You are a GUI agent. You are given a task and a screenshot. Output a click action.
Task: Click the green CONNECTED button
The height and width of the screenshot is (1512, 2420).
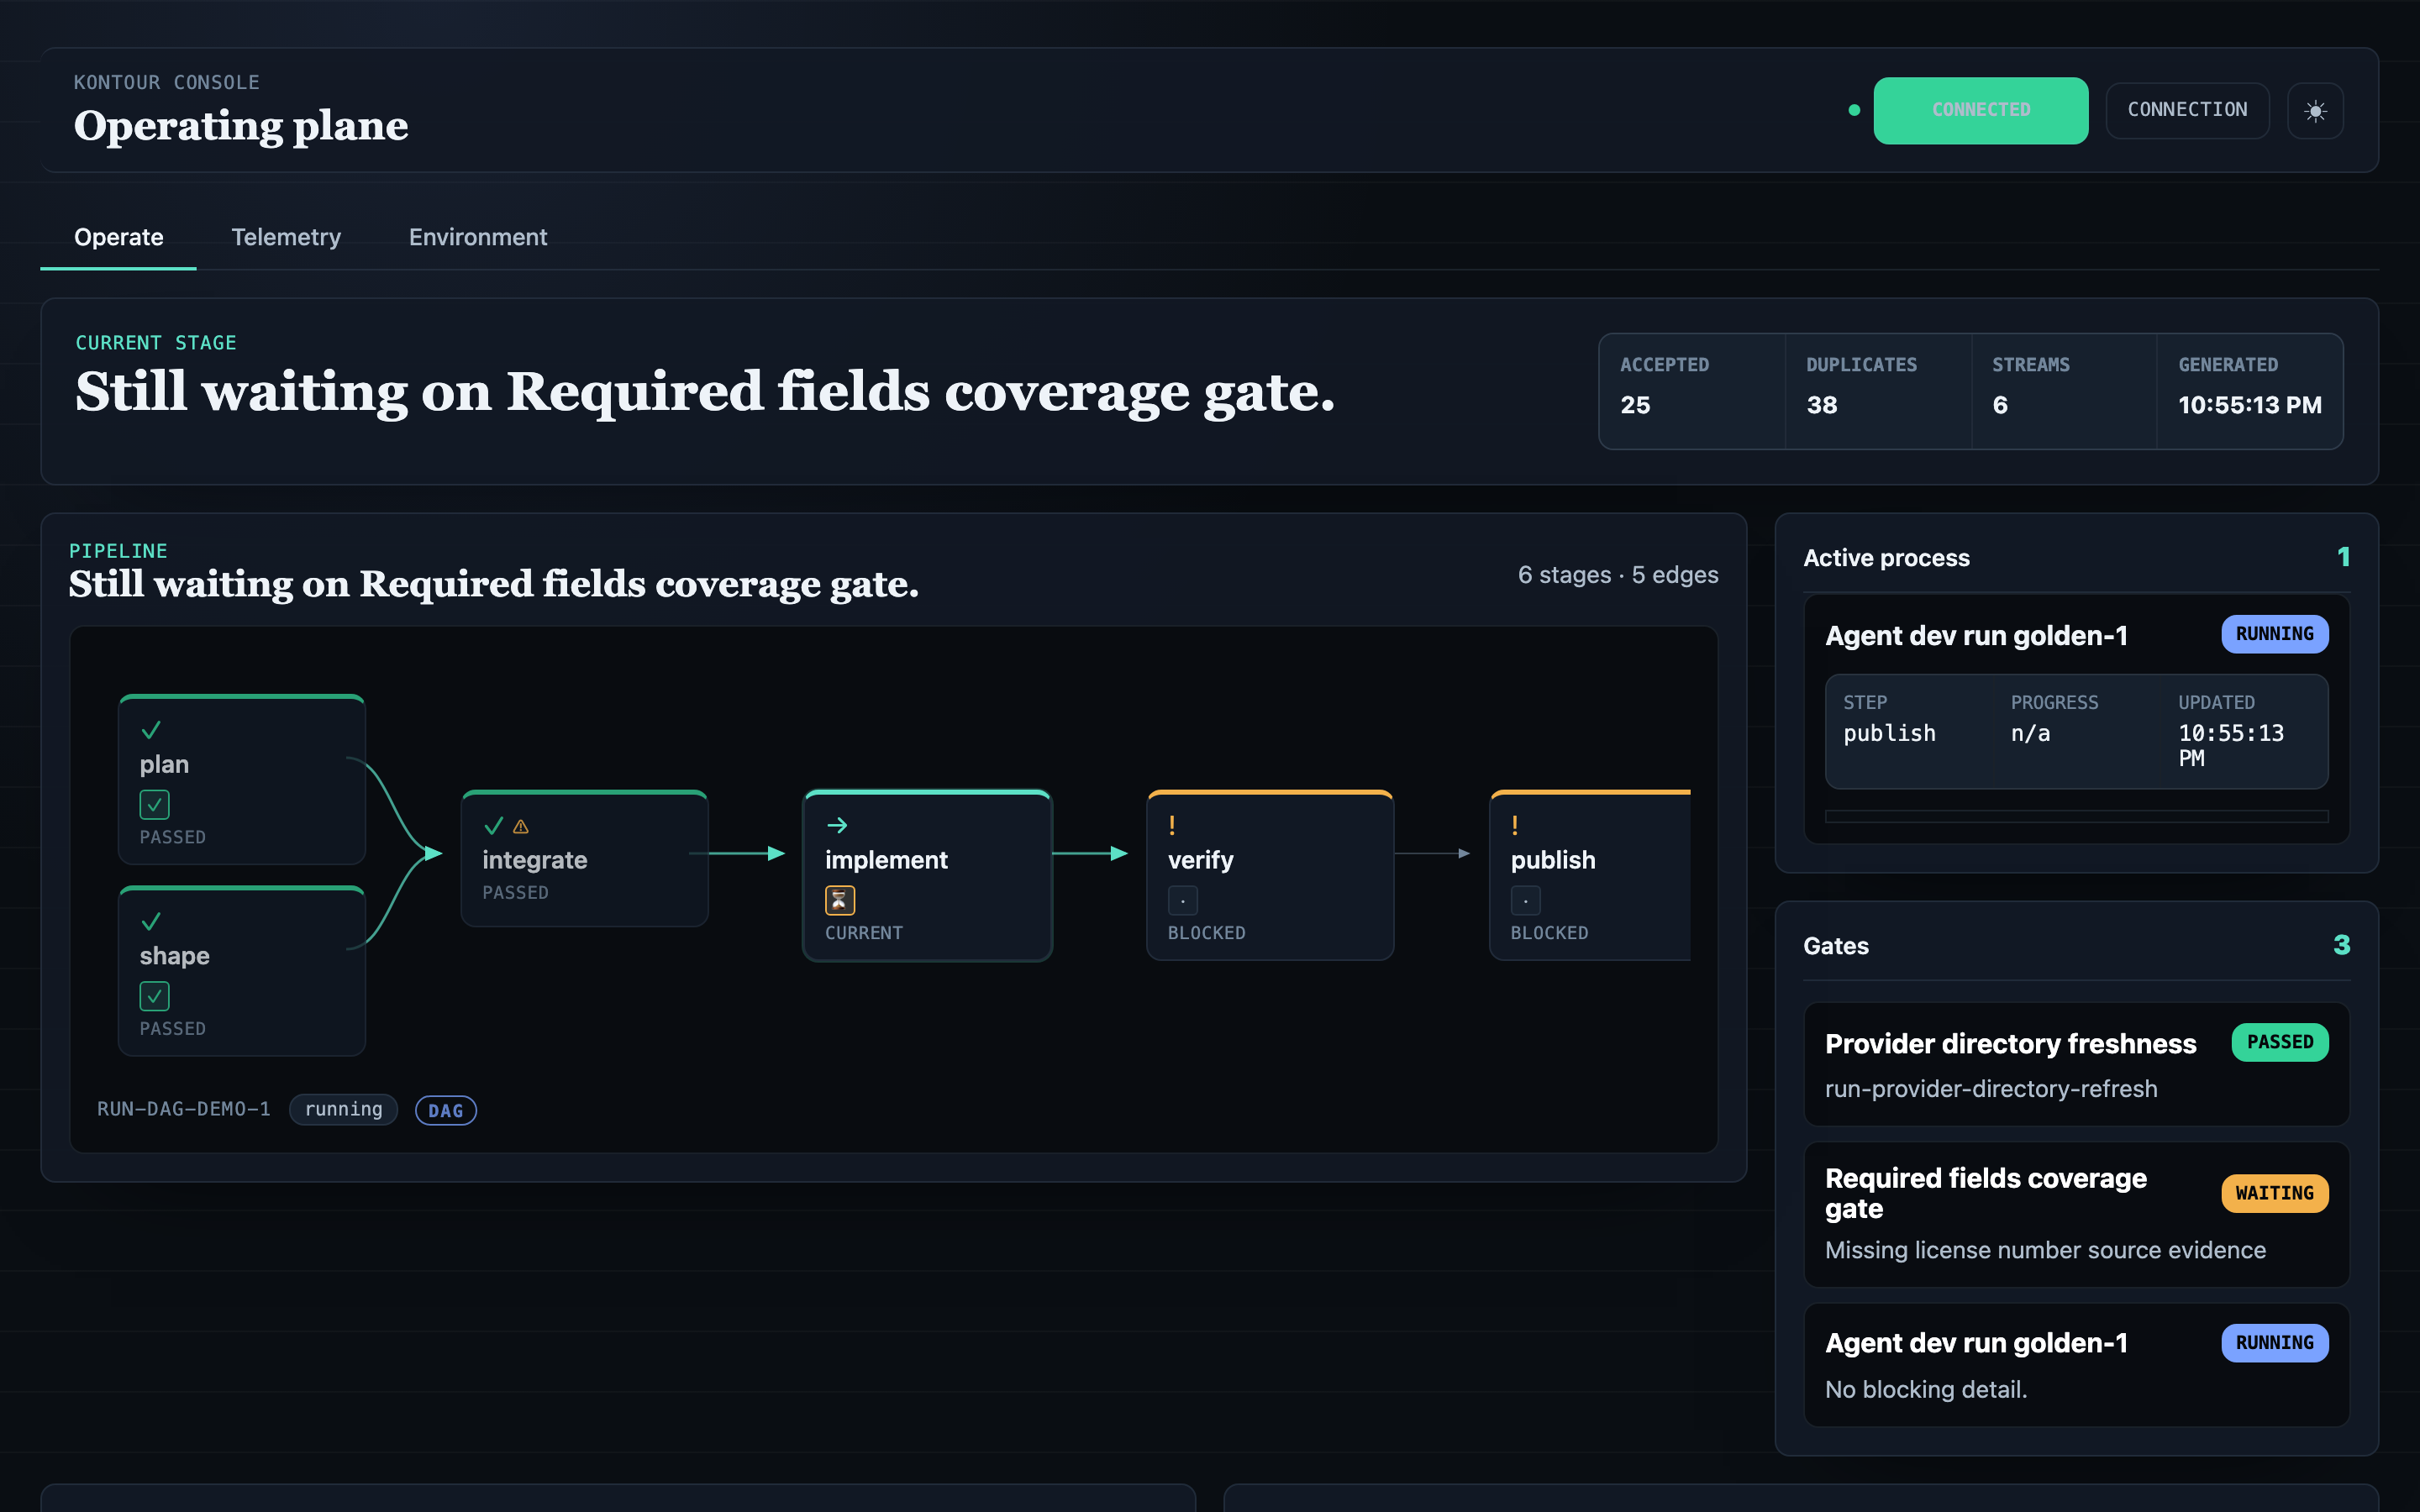point(1980,110)
